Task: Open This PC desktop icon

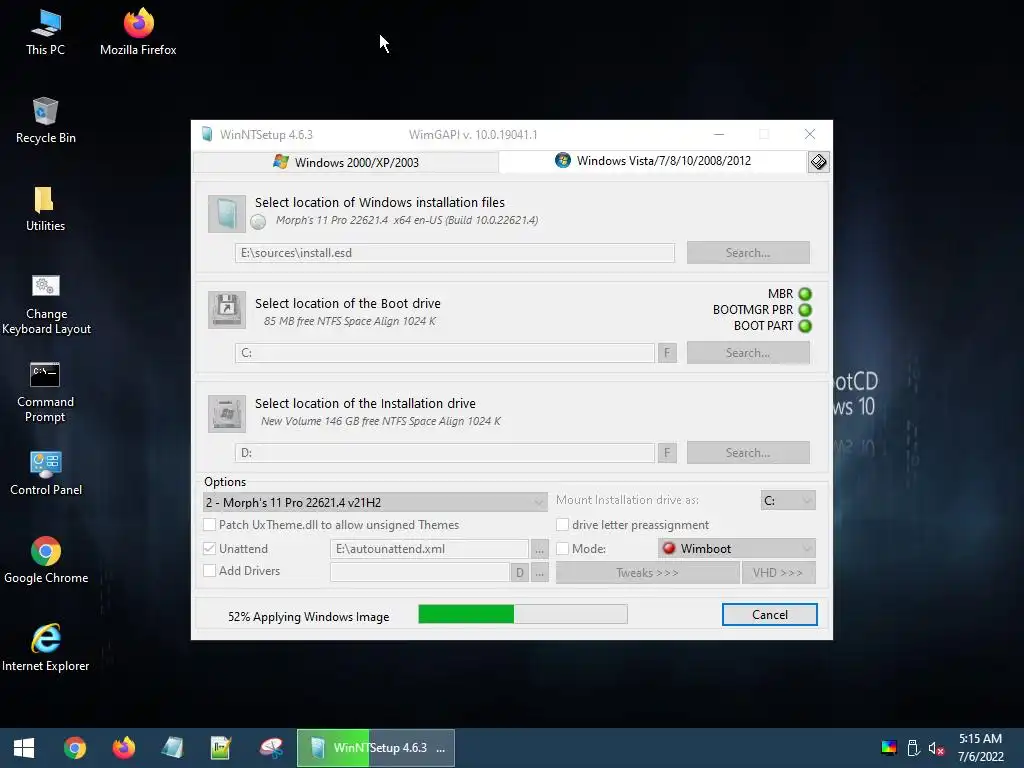Action: (x=45, y=33)
